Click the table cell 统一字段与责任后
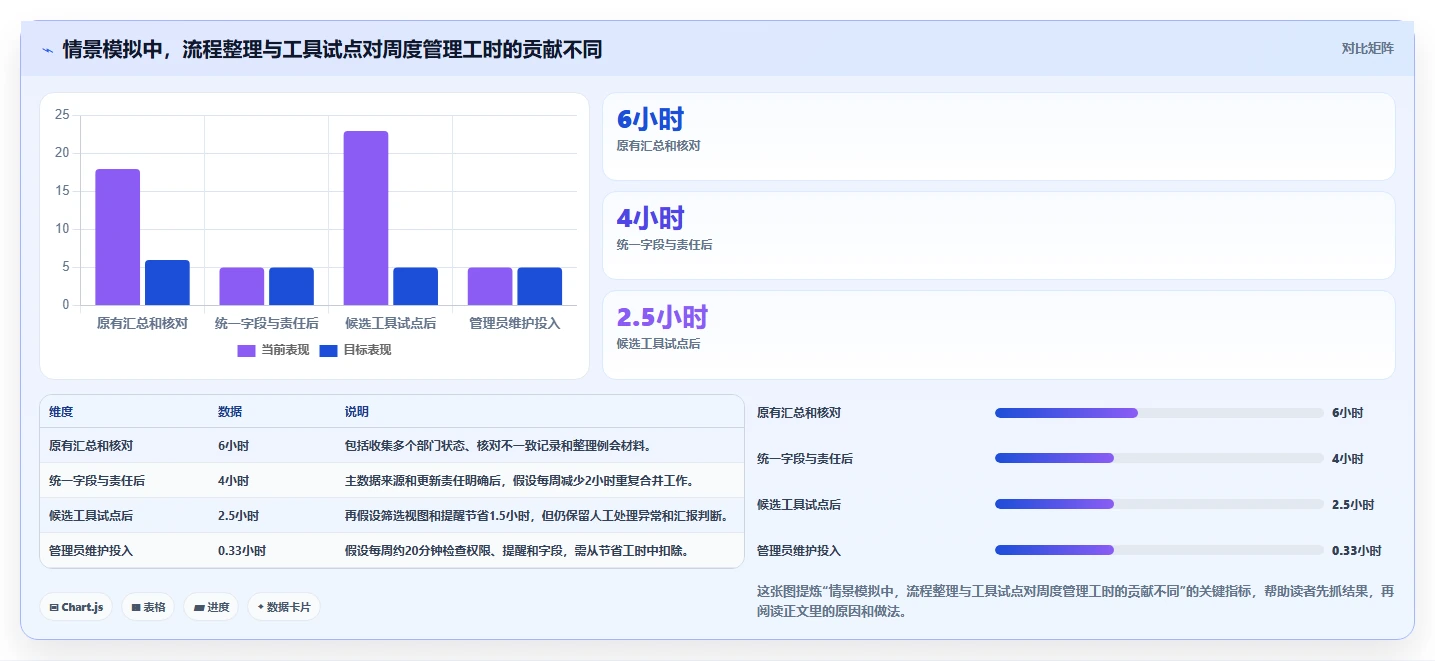The height and width of the screenshot is (661, 1435). pyautogui.click(x=97, y=481)
